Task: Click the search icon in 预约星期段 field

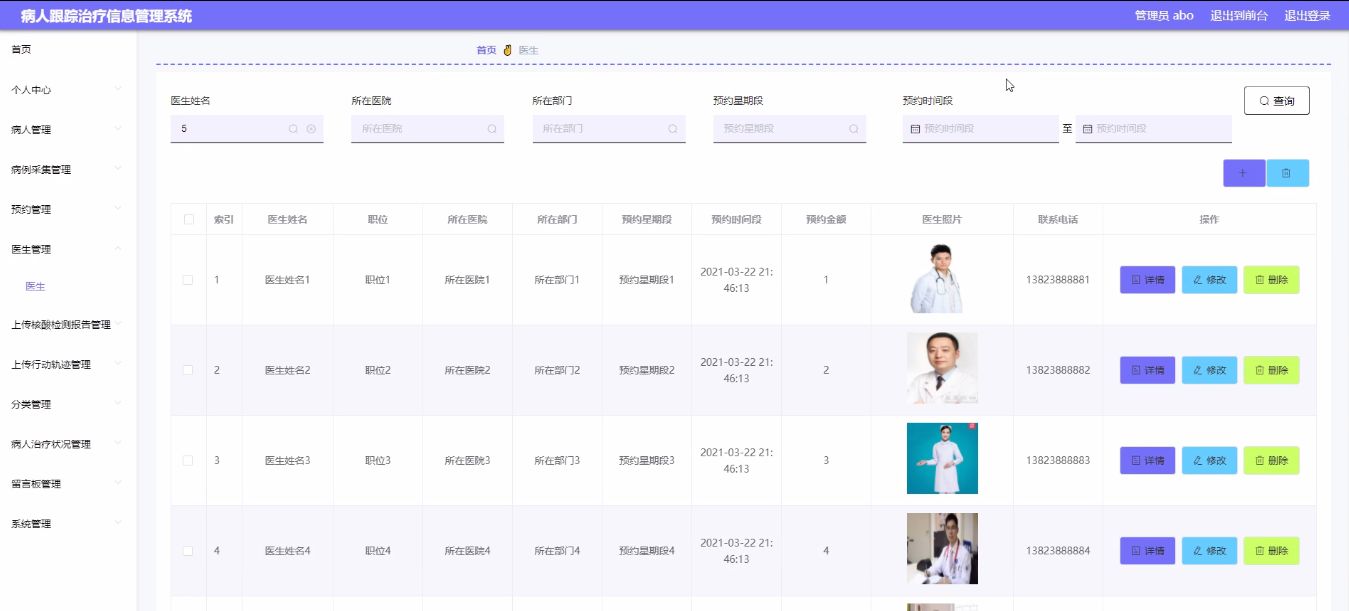Action: coord(854,129)
